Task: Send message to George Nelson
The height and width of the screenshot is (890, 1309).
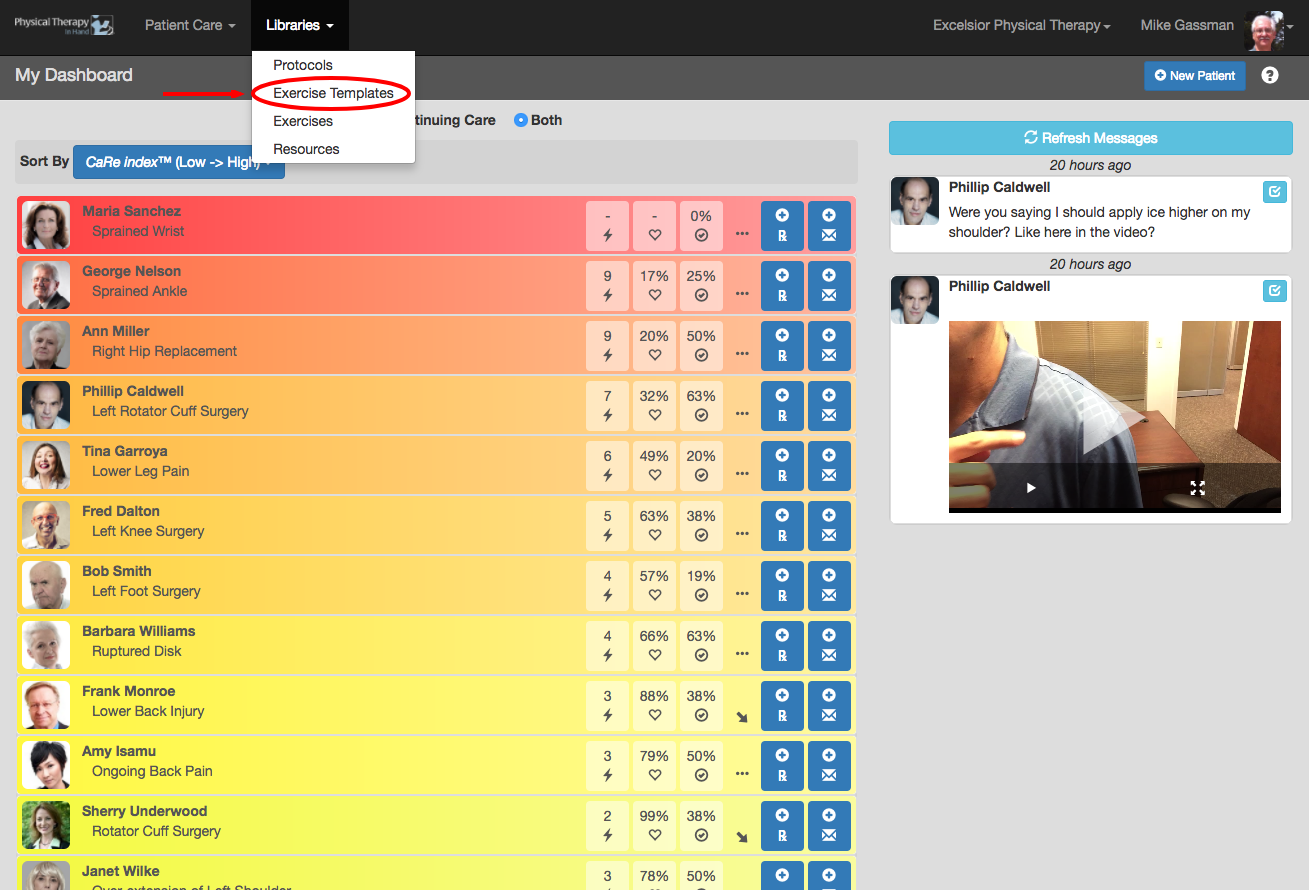Action: (829, 285)
